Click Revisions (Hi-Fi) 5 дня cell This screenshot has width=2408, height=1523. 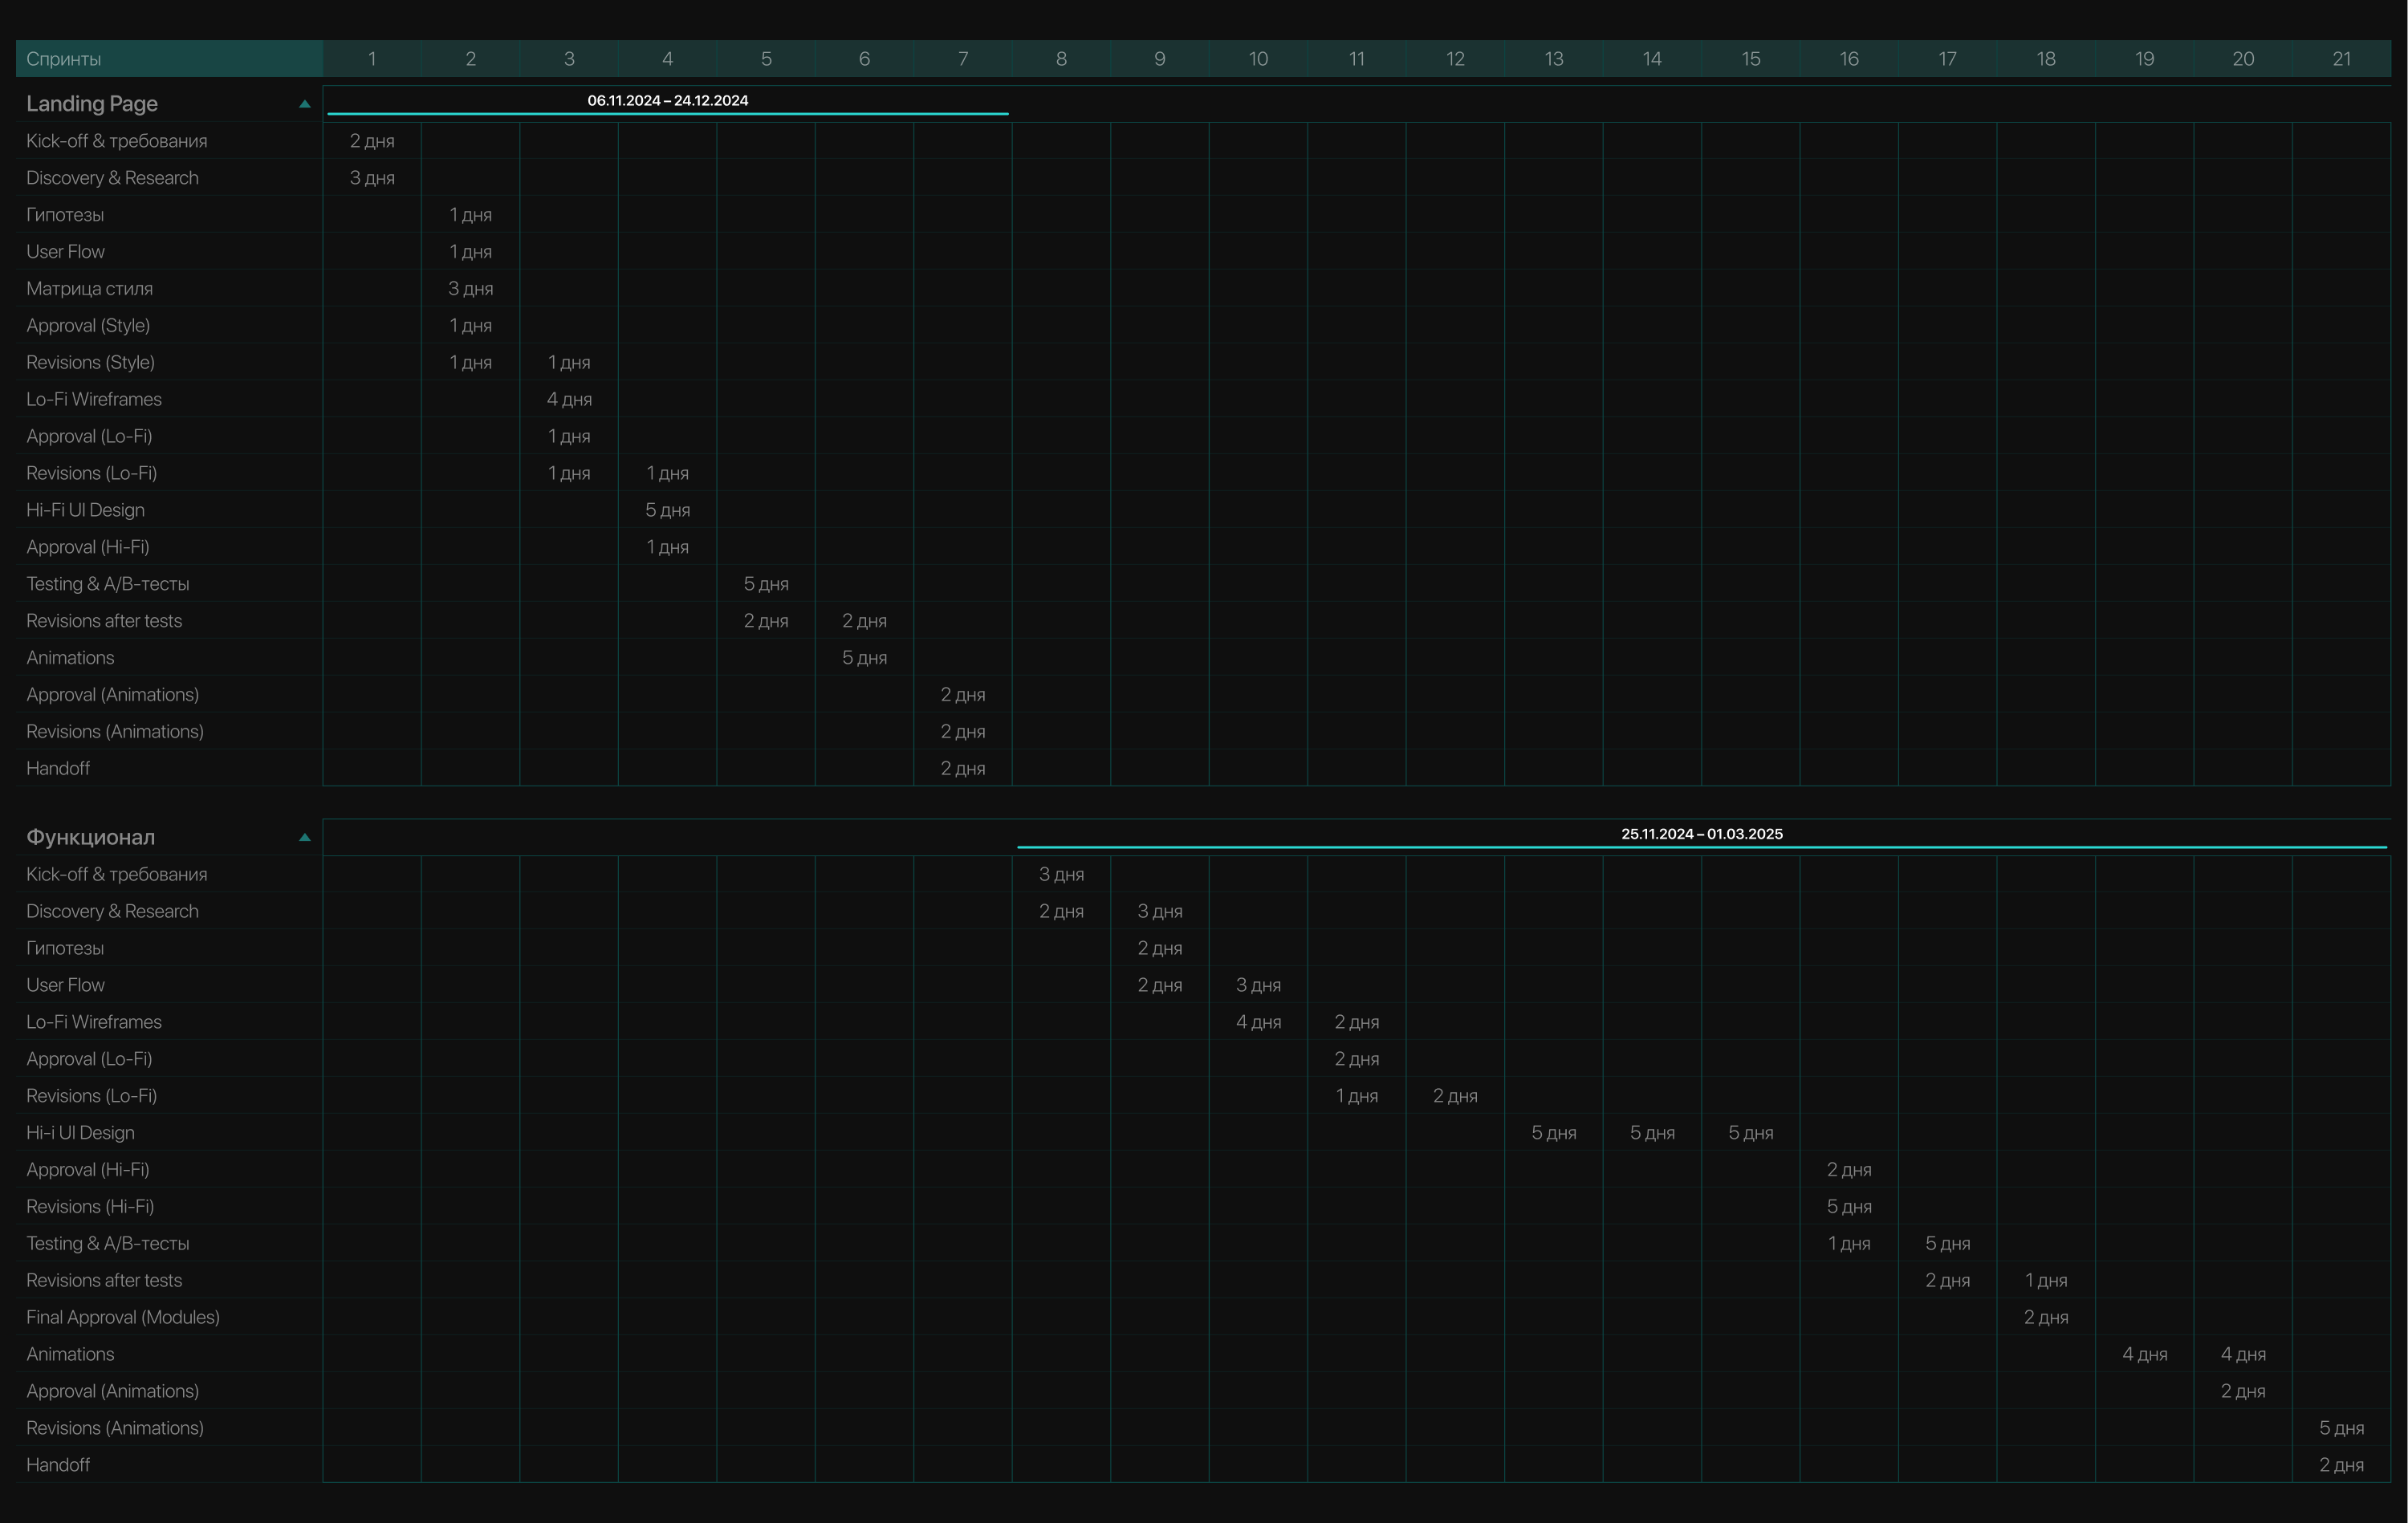coord(1849,1207)
